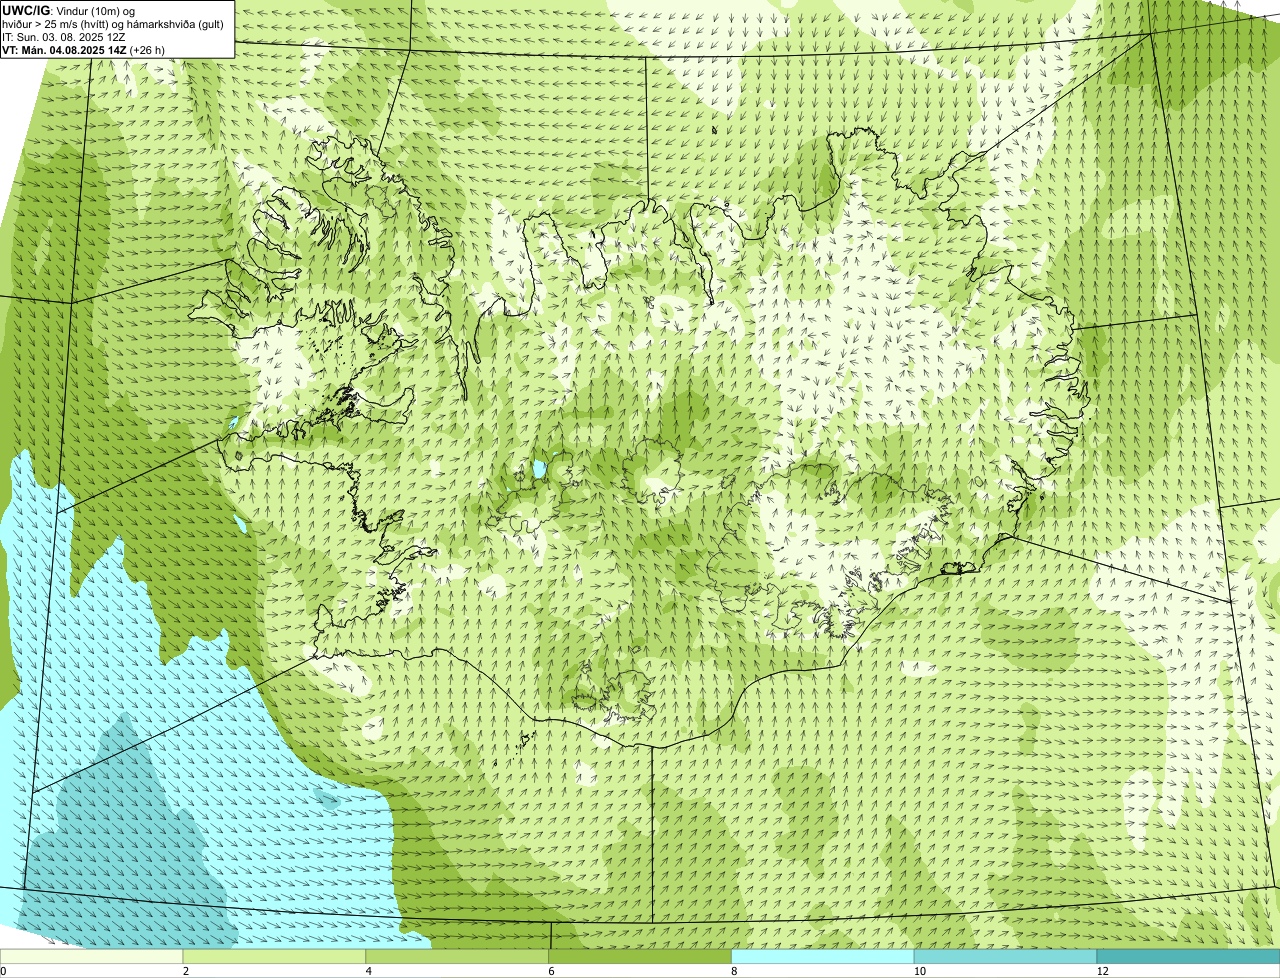This screenshot has width=1280, height=978.
Task: Click the 8–10 m/s light cyan legend segment
Action: (824, 957)
